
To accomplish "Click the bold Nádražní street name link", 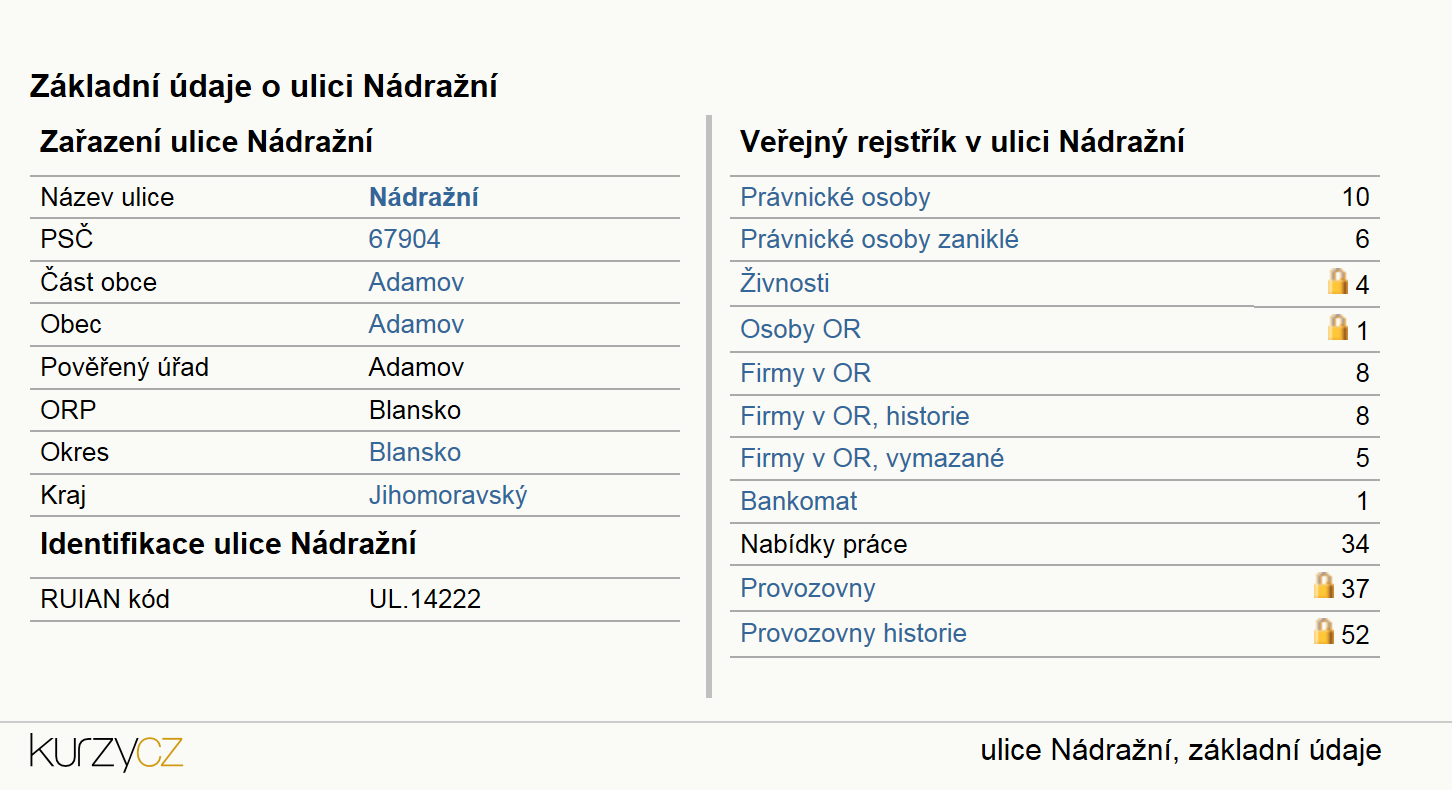I will [424, 197].
